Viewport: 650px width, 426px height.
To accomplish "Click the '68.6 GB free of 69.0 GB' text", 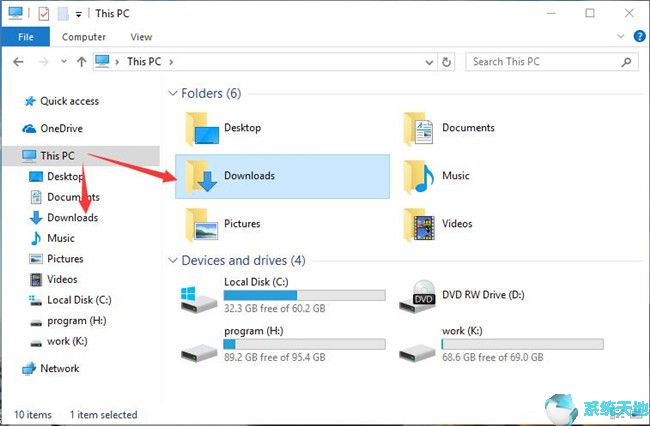I will (492, 358).
